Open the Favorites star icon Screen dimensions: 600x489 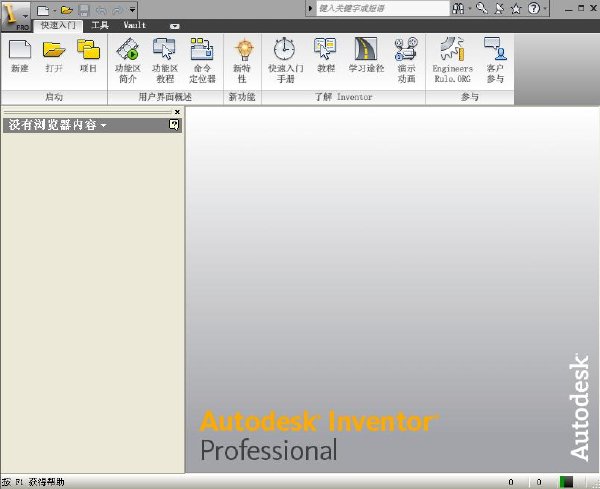click(x=516, y=8)
